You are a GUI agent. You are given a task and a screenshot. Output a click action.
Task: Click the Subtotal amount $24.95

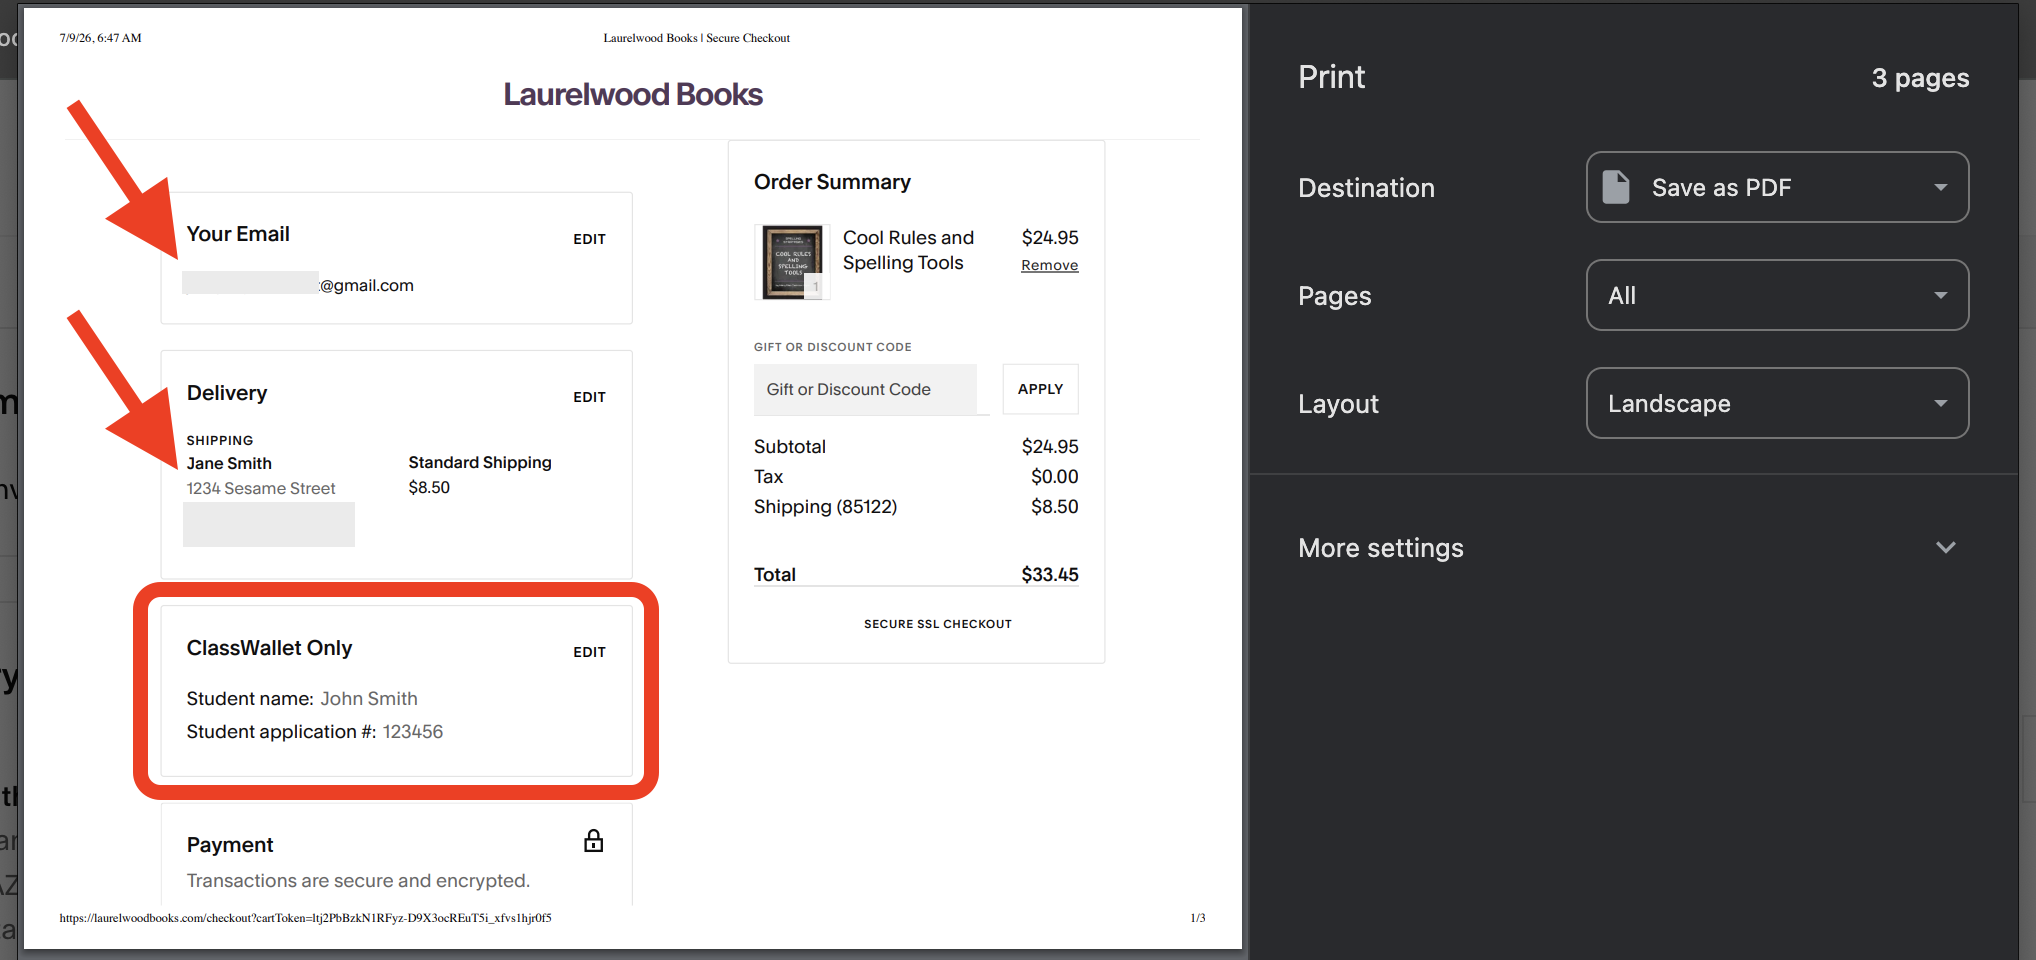[1050, 446]
